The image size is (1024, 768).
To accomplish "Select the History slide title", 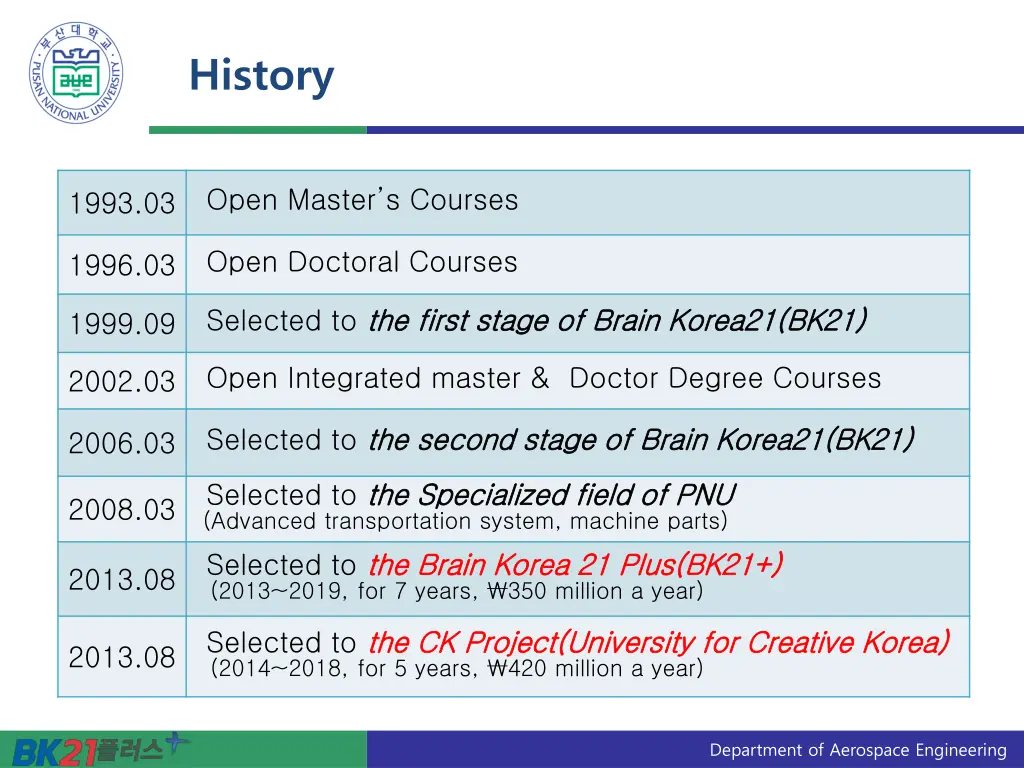I will (261, 76).
